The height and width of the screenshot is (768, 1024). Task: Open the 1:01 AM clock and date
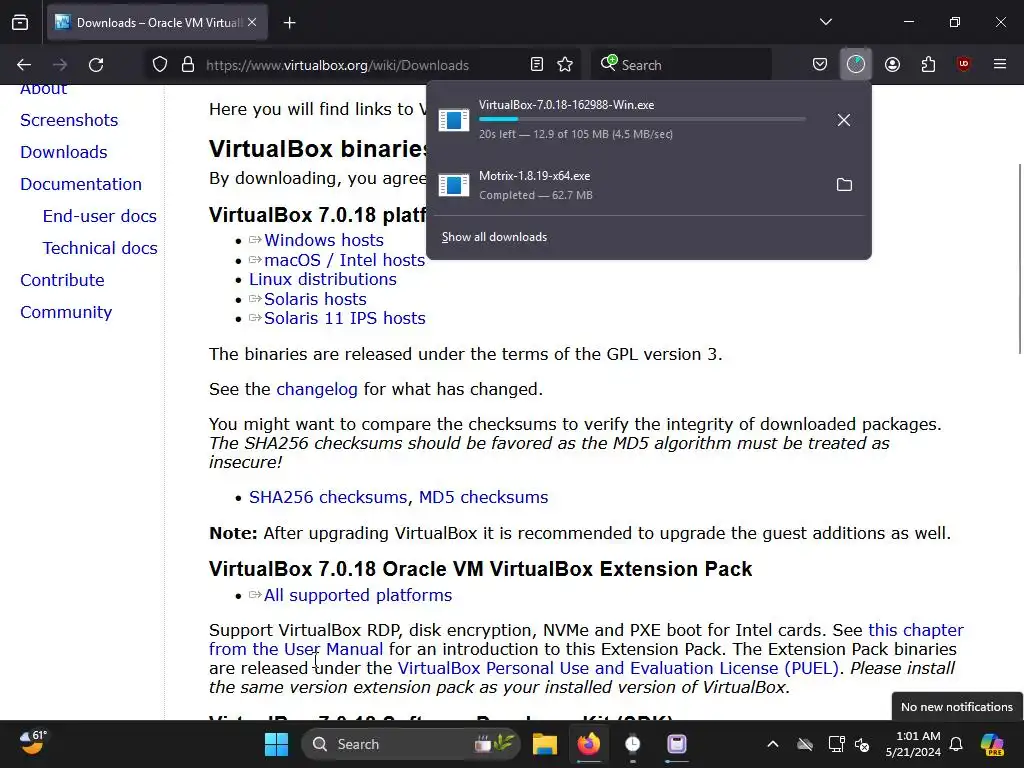coord(913,744)
